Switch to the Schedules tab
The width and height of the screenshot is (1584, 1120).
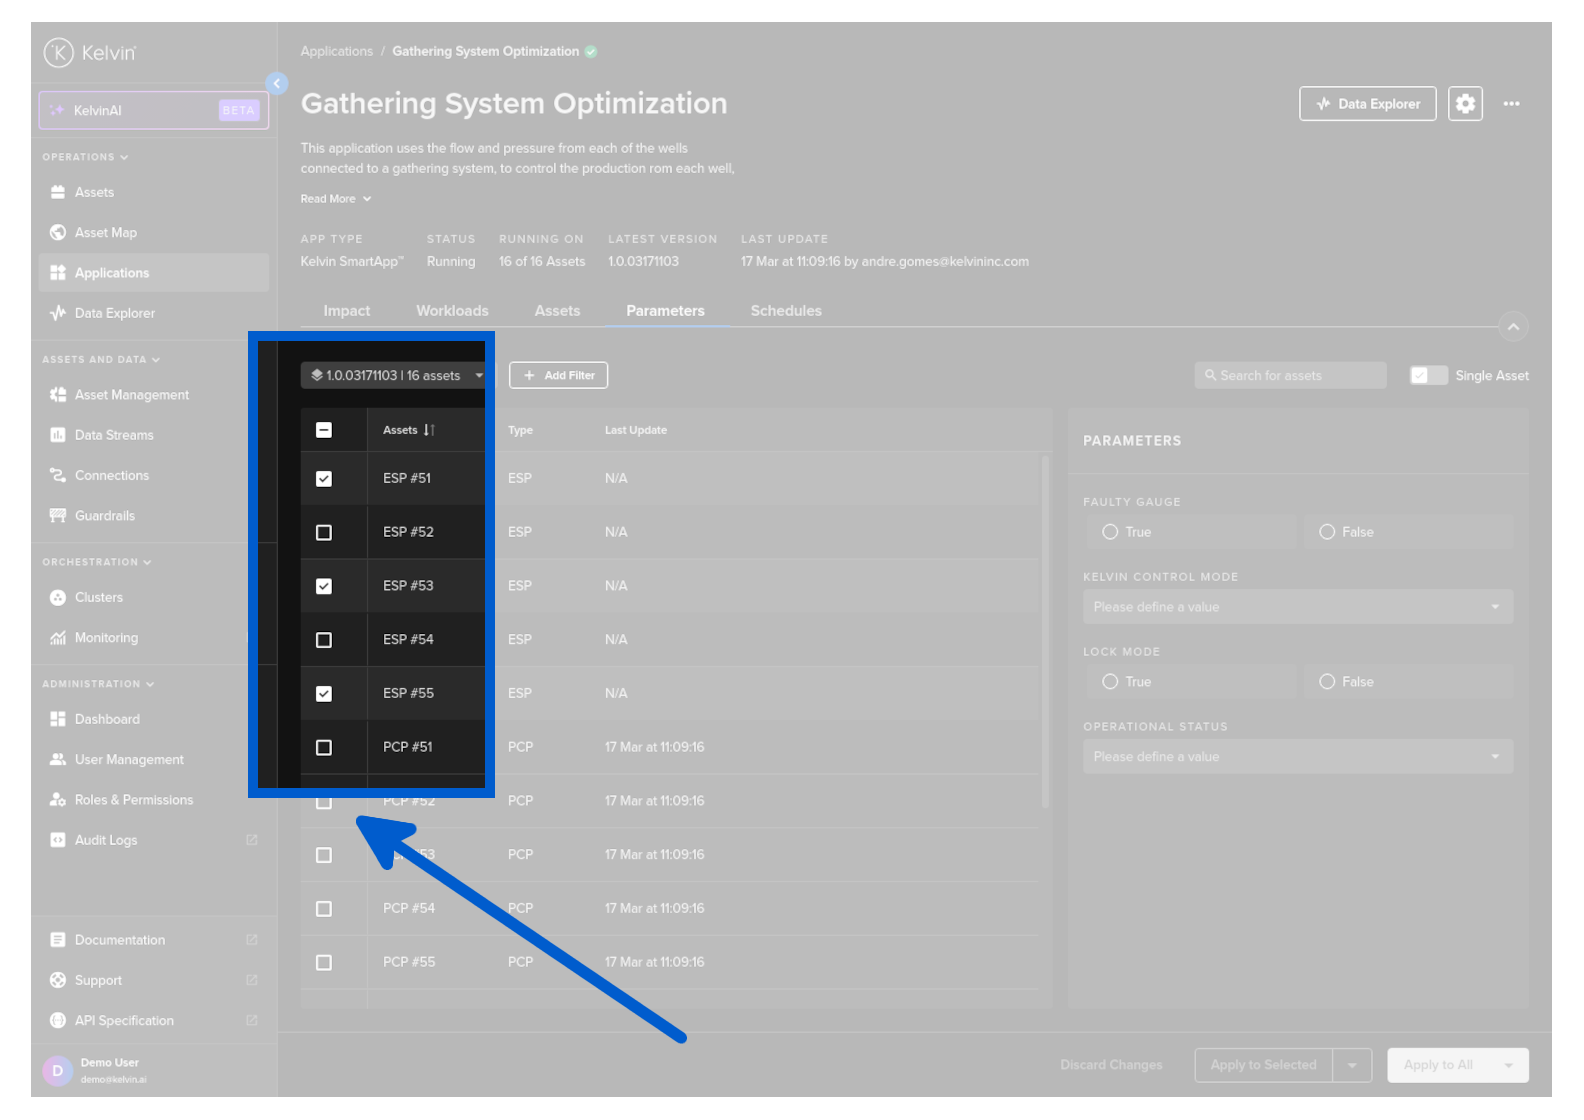(x=785, y=311)
